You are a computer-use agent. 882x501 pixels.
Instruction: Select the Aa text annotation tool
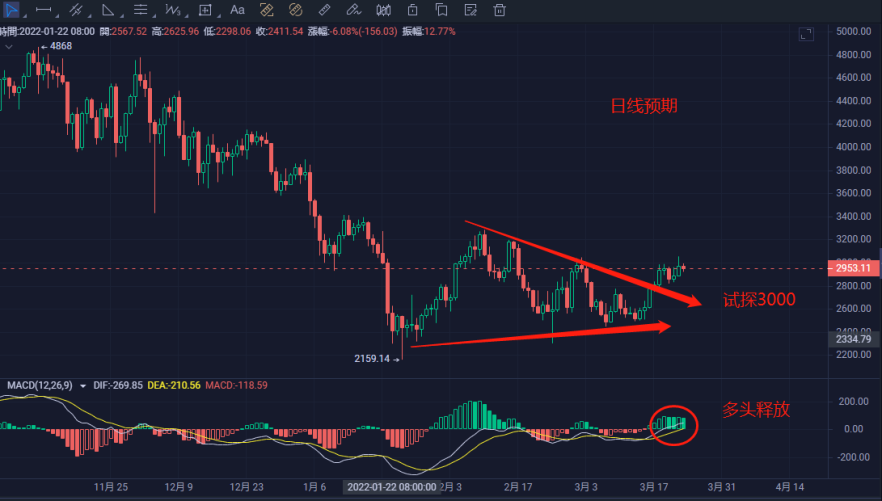click(237, 10)
